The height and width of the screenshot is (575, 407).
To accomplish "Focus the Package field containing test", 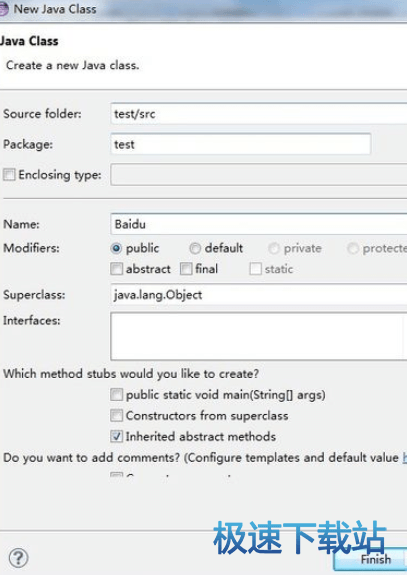I will pos(241,144).
